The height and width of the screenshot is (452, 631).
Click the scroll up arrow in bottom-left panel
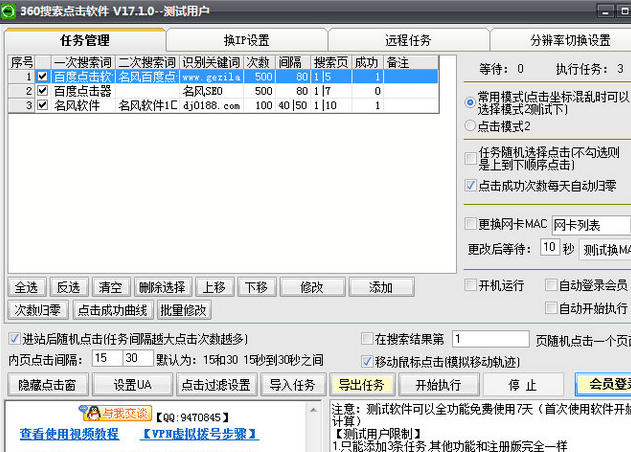point(313,410)
